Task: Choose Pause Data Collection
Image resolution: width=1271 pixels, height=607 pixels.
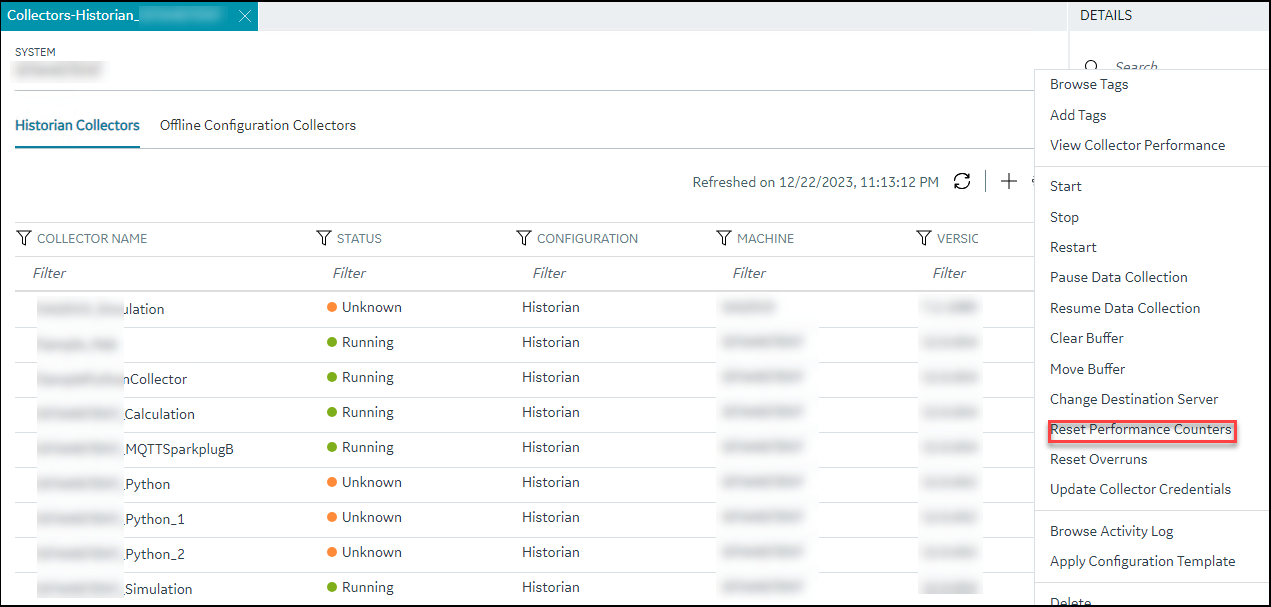Action: (x=1119, y=277)
